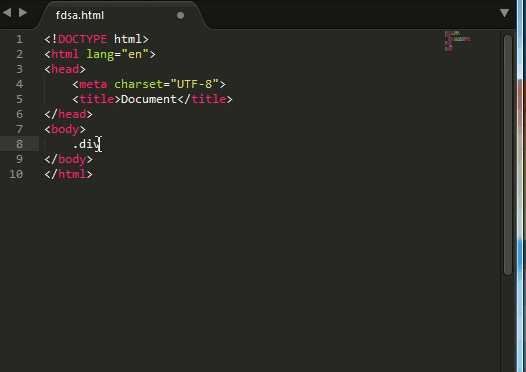The image size is (526, 372).
Task: Click line number 8 in gutter
Action: click(20, 144)
